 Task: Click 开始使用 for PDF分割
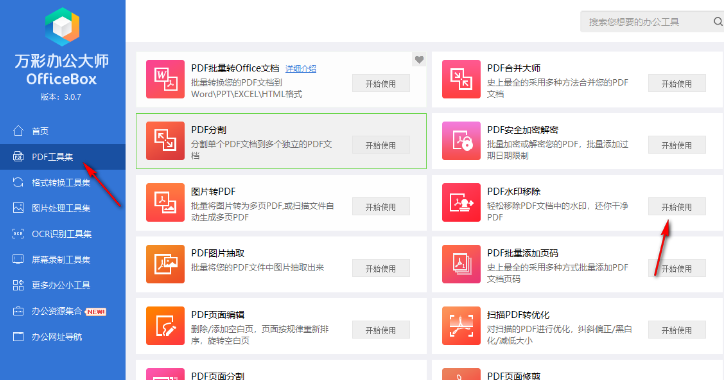point(380,145)
